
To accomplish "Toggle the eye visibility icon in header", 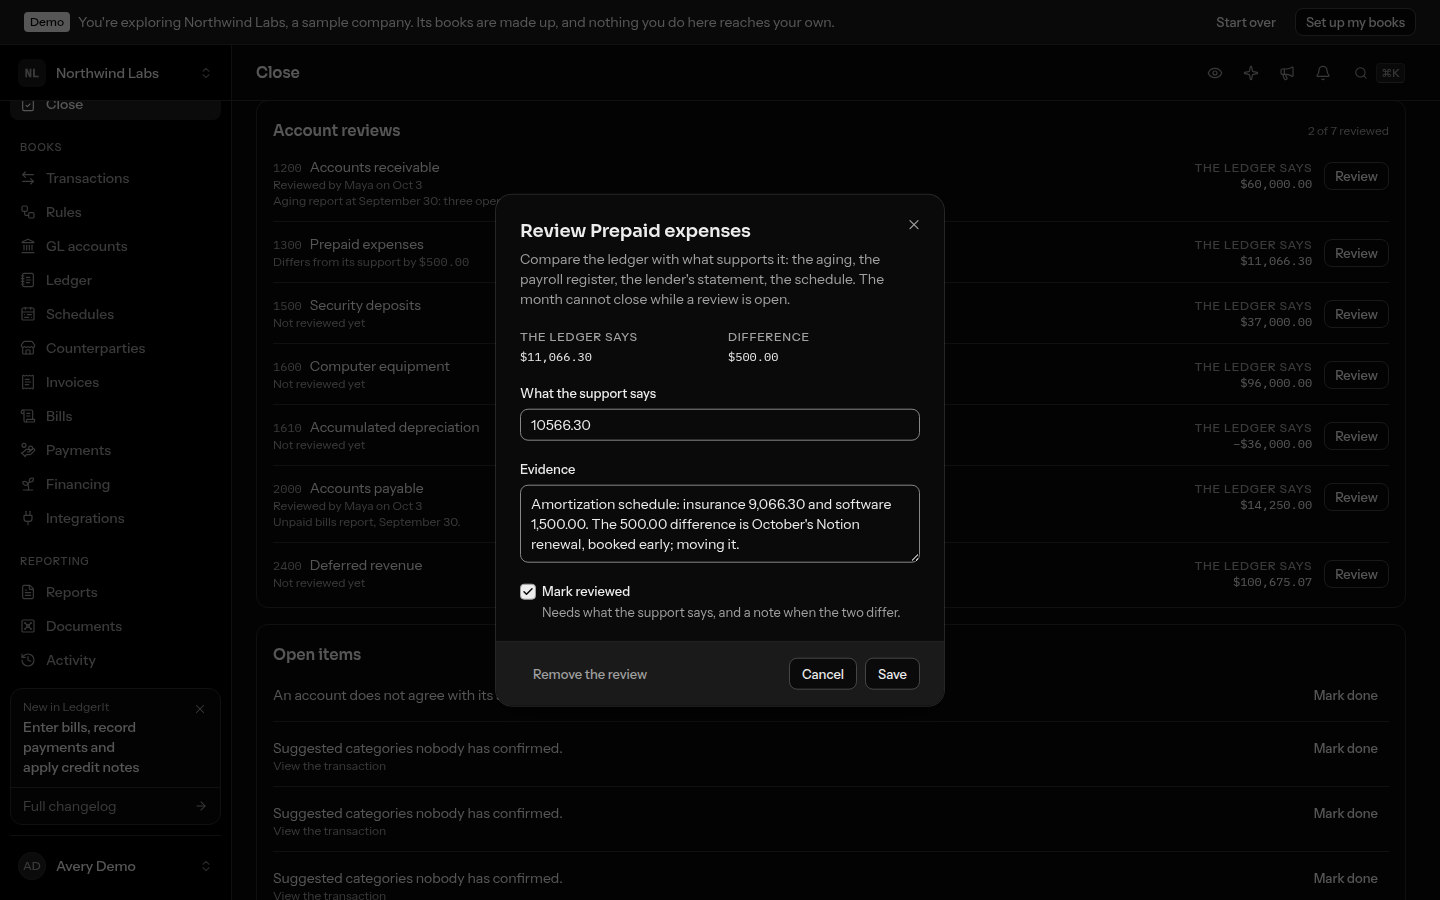I will tap(1215, 73).
